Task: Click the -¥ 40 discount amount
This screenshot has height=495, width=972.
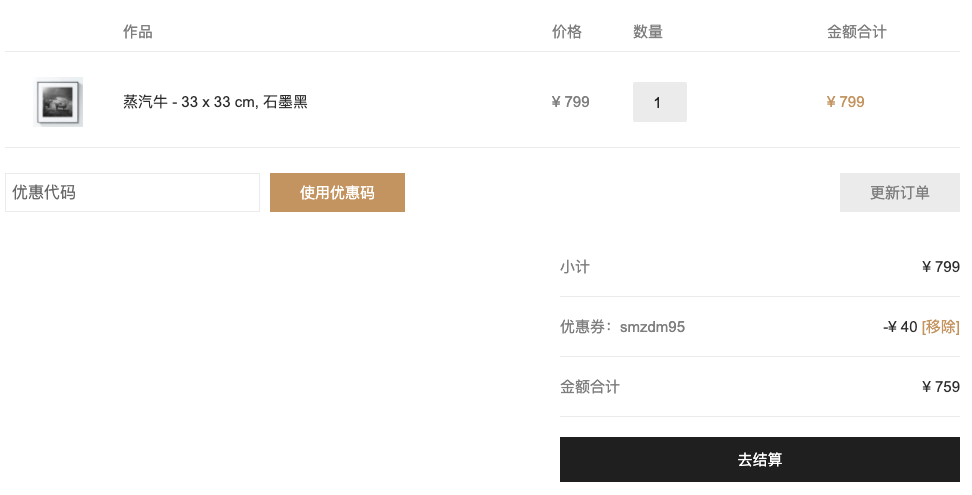Action: [900, 326]
